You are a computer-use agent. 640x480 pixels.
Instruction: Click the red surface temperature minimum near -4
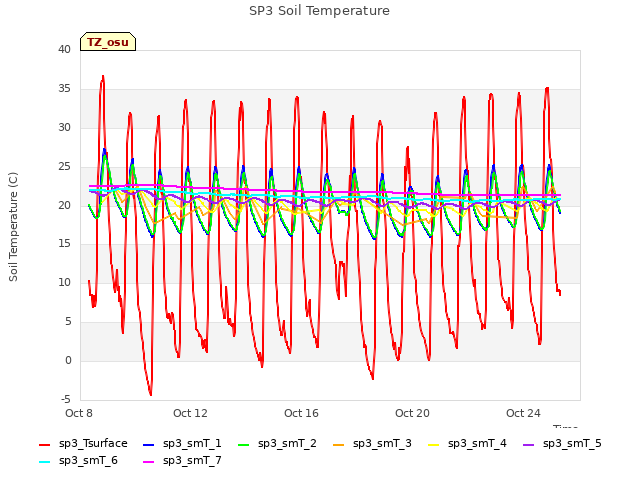151,393
